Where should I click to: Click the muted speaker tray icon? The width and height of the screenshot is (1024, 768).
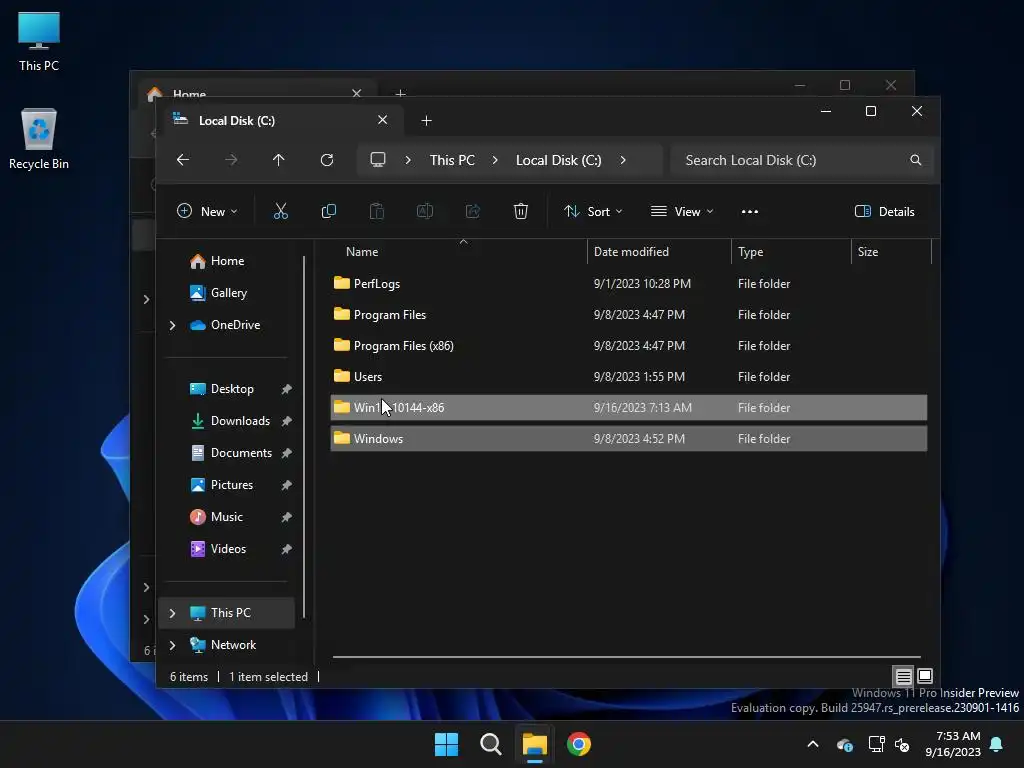click(903, 744)
